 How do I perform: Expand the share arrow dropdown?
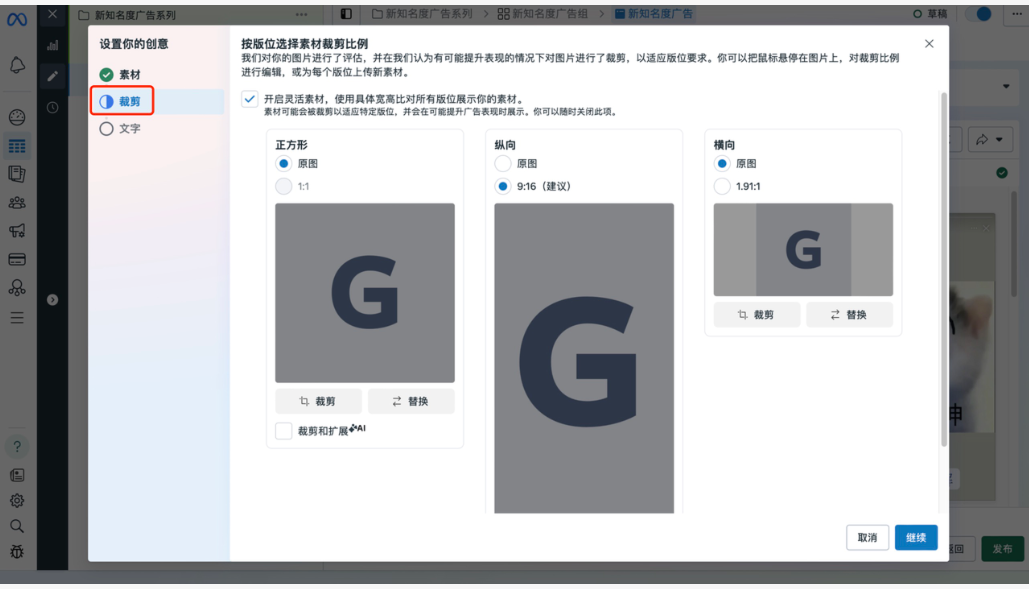click(988, 140)
